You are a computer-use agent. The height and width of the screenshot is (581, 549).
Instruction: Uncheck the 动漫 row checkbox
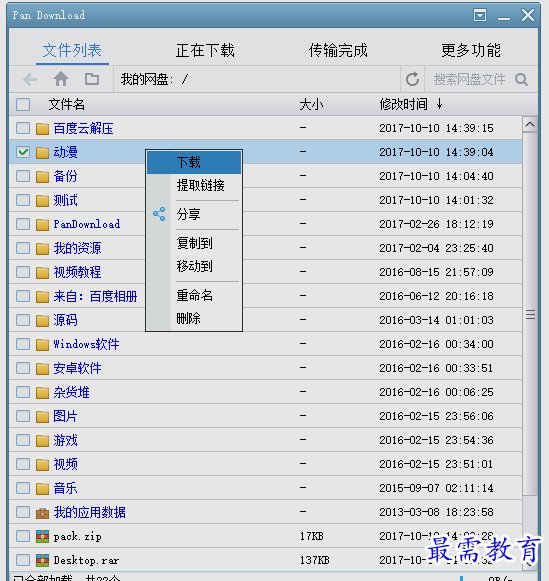click(x=23, y=152)
